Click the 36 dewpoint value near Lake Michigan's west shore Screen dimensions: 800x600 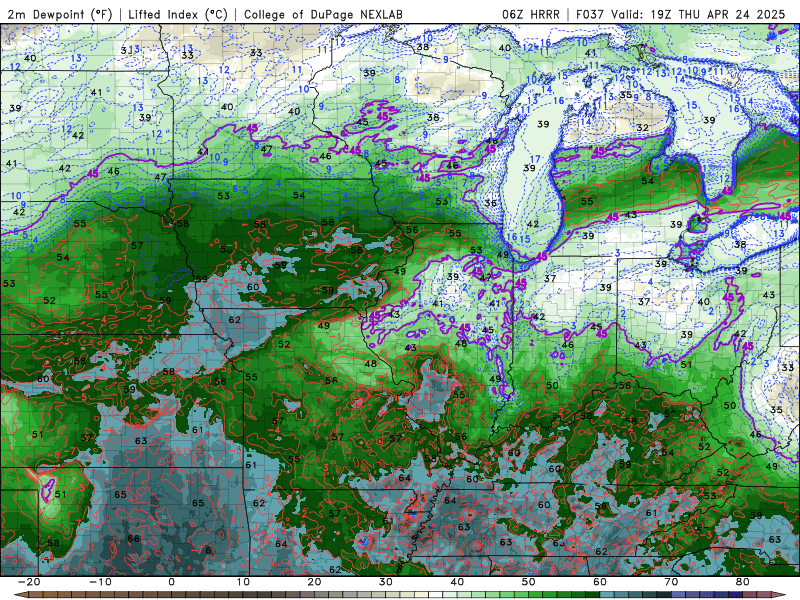(x=490, y=203)
